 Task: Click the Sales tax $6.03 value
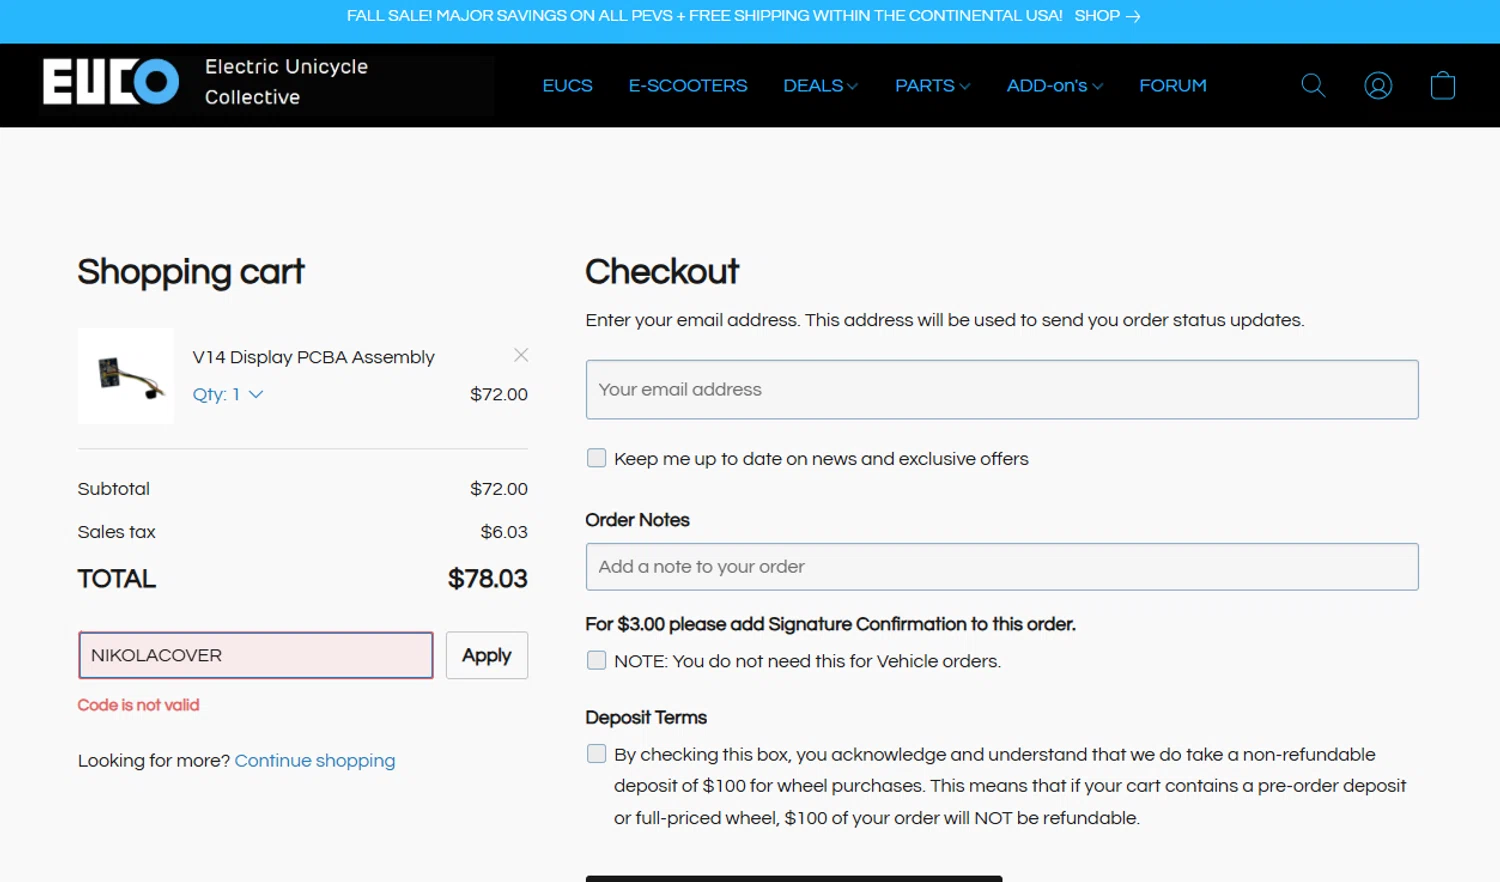click(x=504, y=532)
